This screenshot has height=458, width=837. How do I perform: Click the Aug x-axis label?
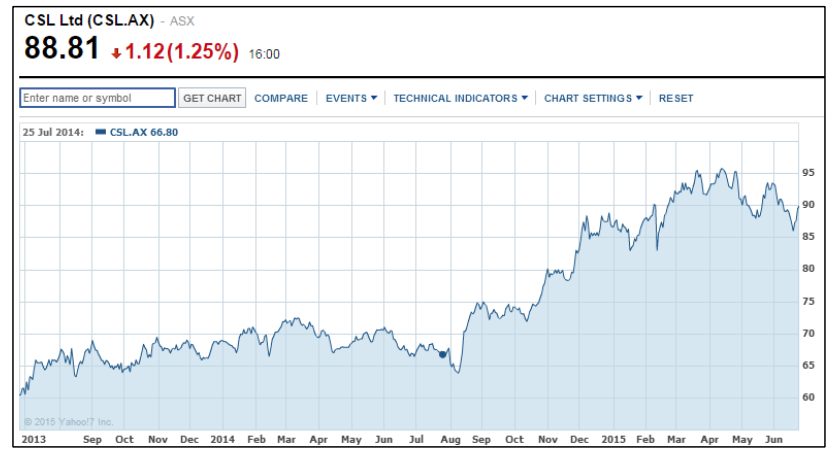pyautogui.click(x=450, y=439)
